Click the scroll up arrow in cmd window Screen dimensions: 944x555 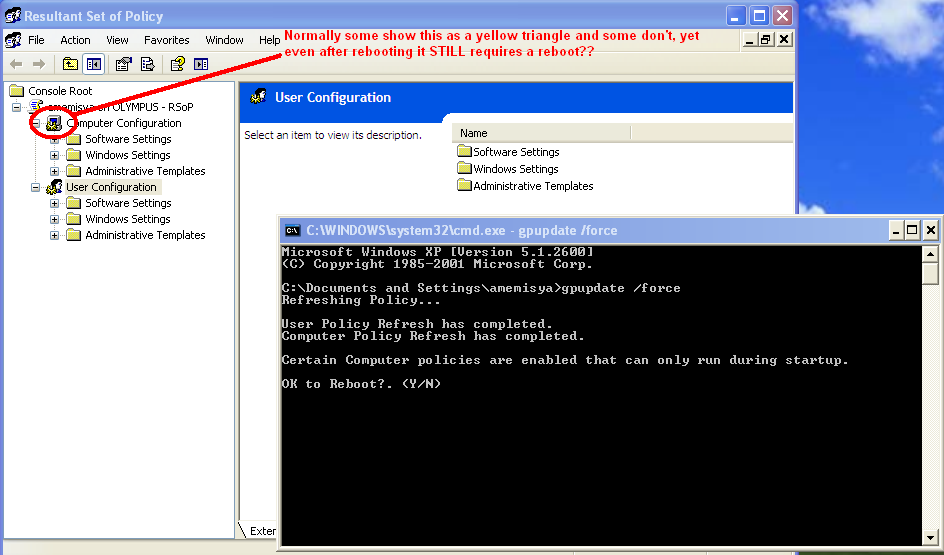pyautogui.click(x=930, y=254)
